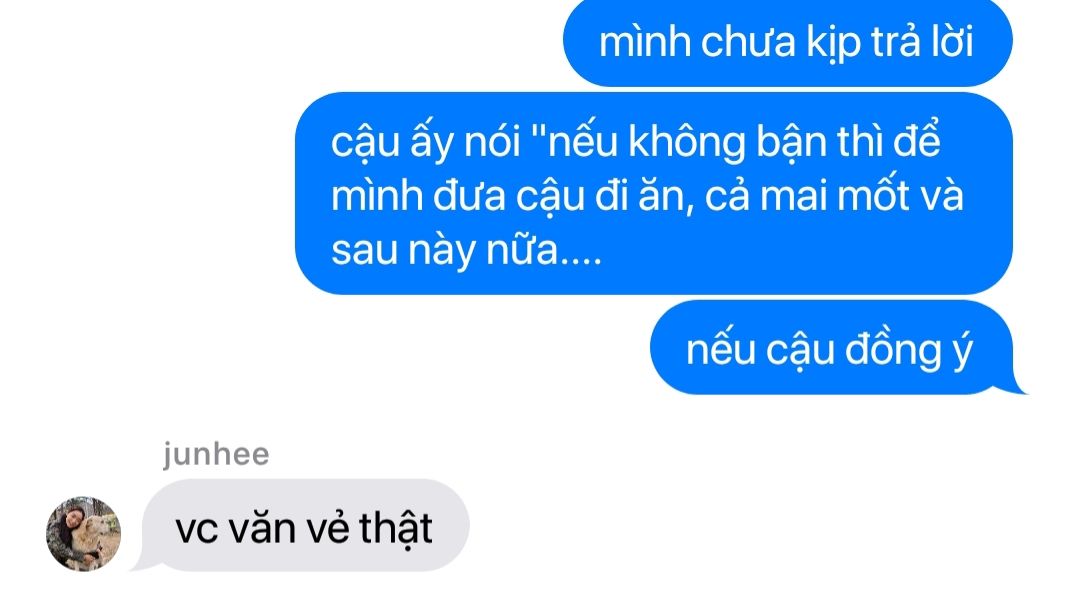Click the 'sau này nữa....' line of text

coord(466,249)
